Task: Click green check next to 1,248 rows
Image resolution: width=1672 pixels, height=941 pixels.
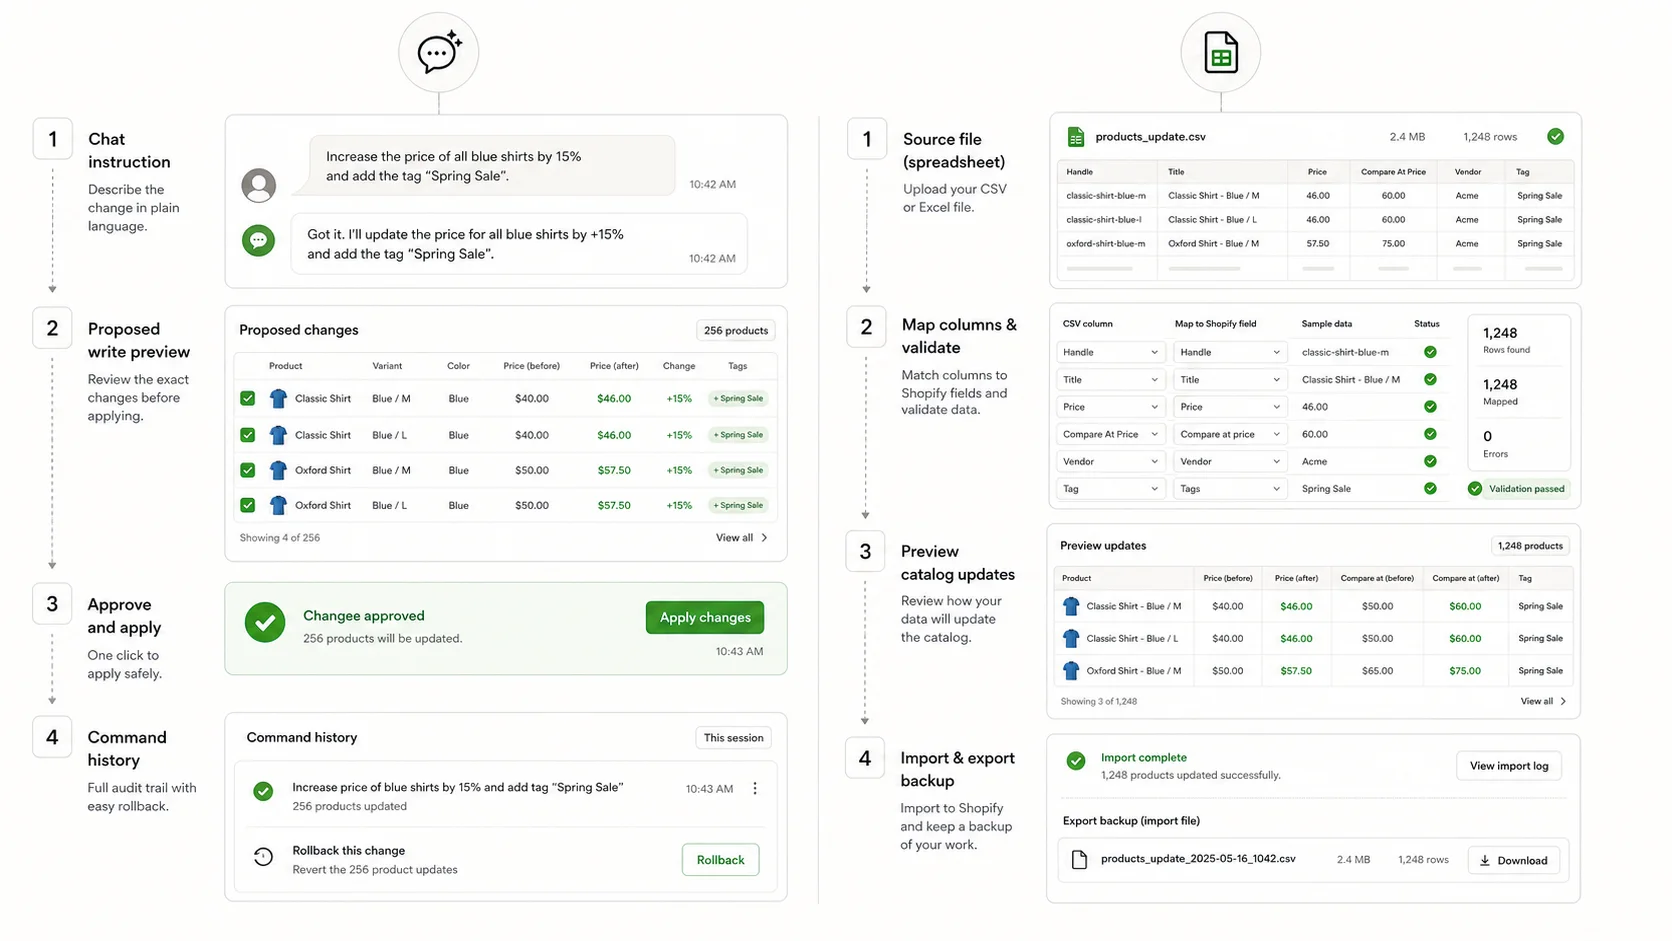Action: click(x=1555, y=136)
